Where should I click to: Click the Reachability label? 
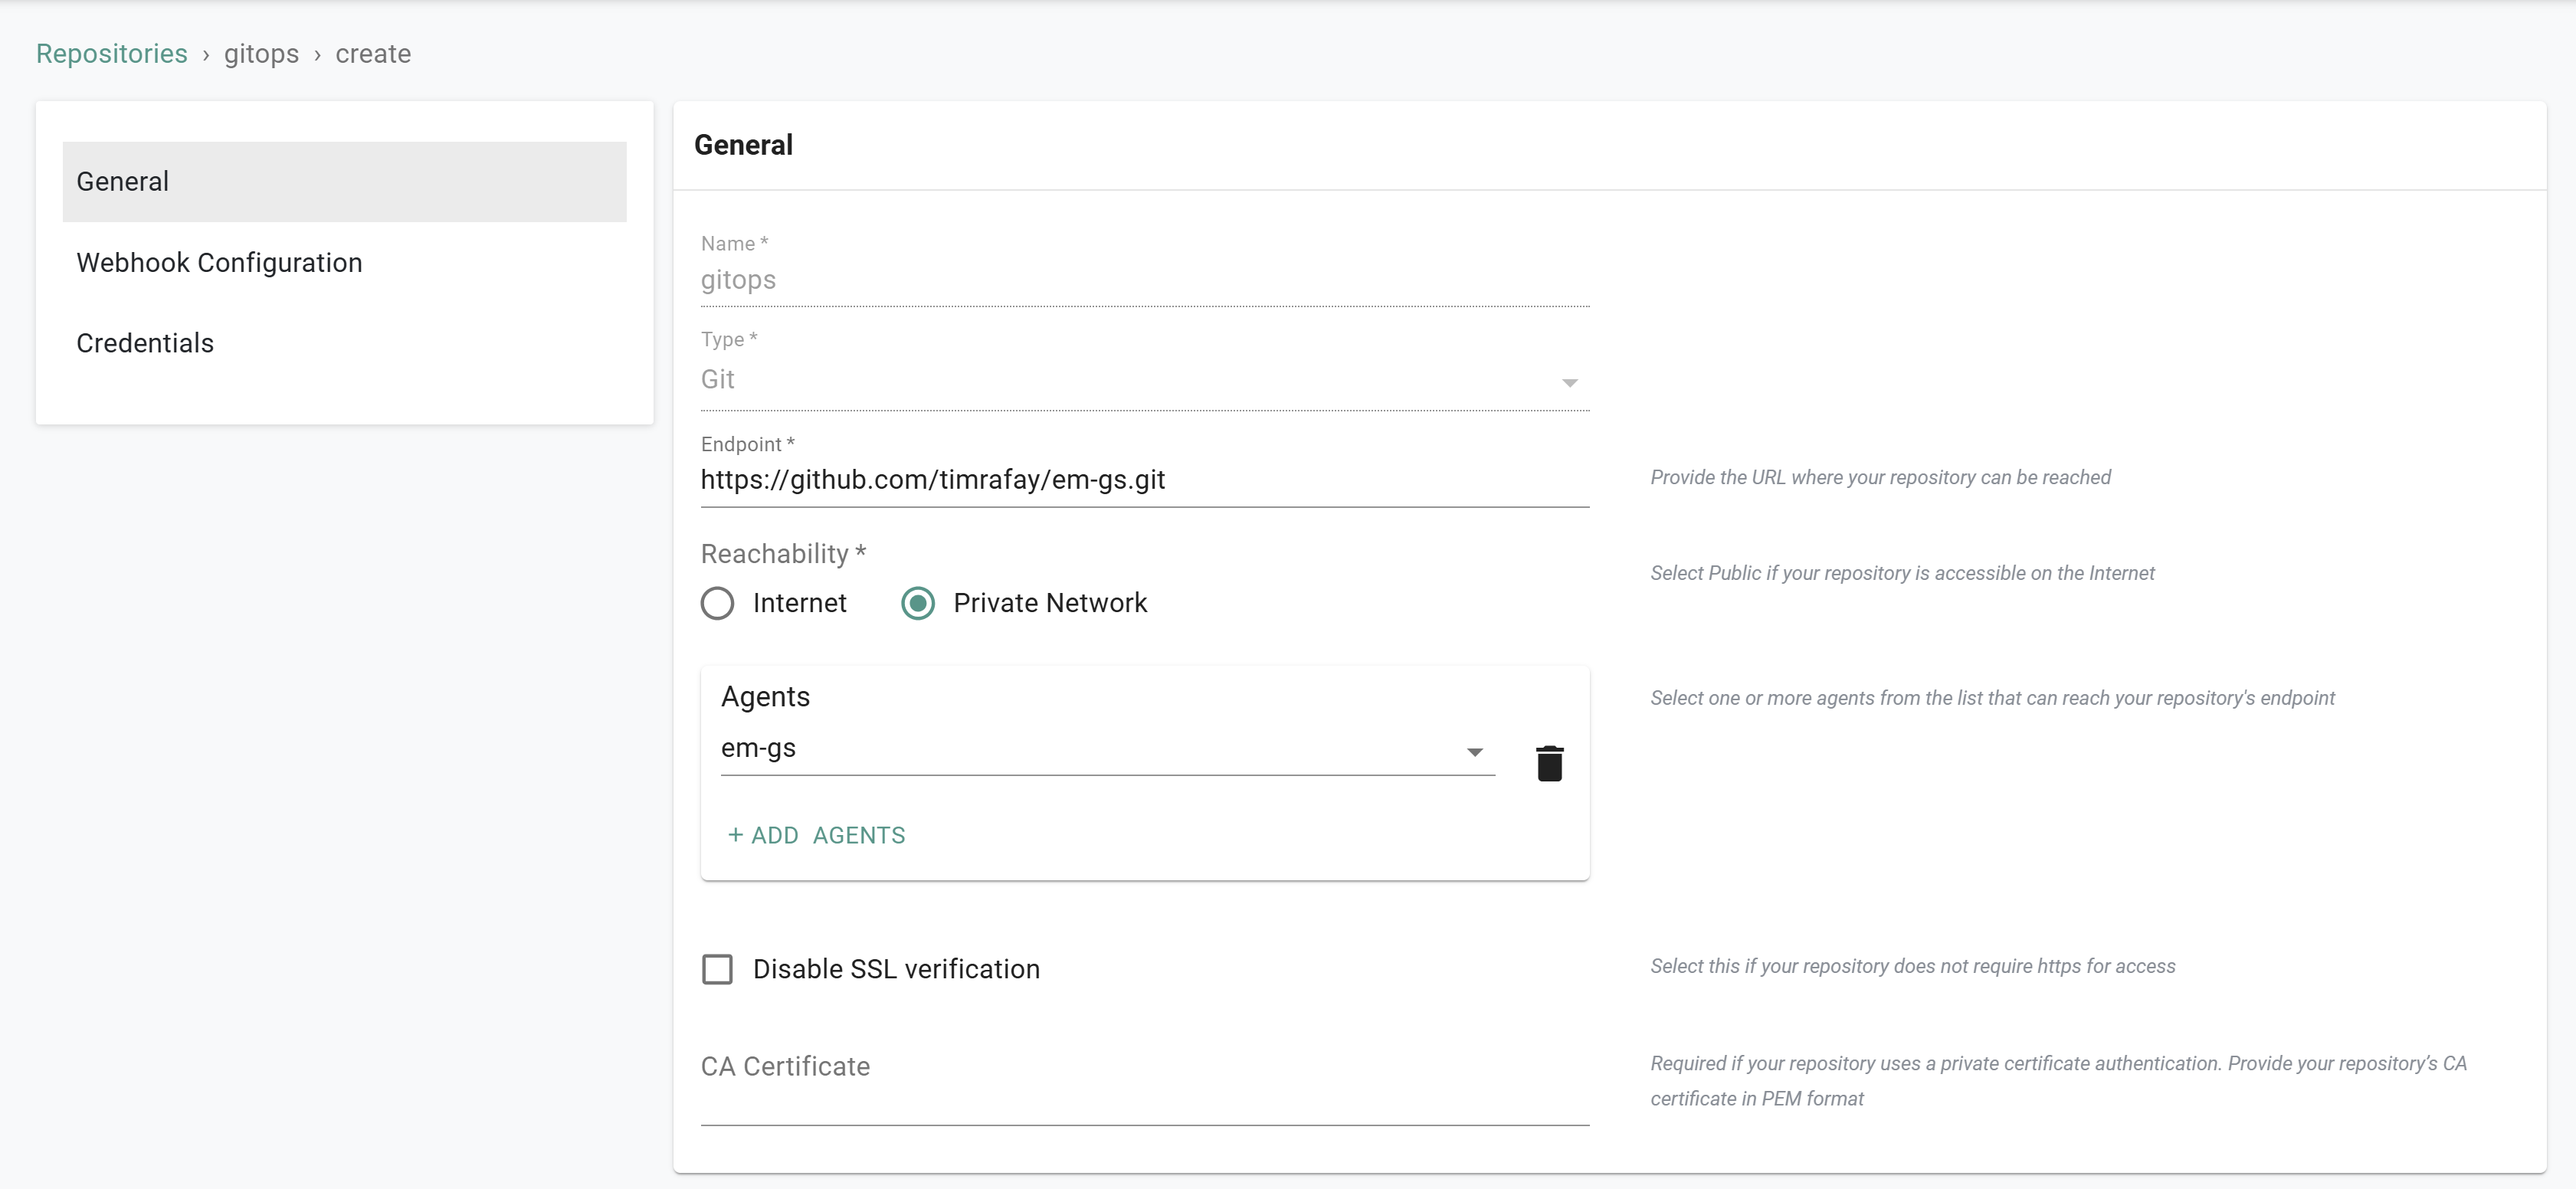click(783, 554)
